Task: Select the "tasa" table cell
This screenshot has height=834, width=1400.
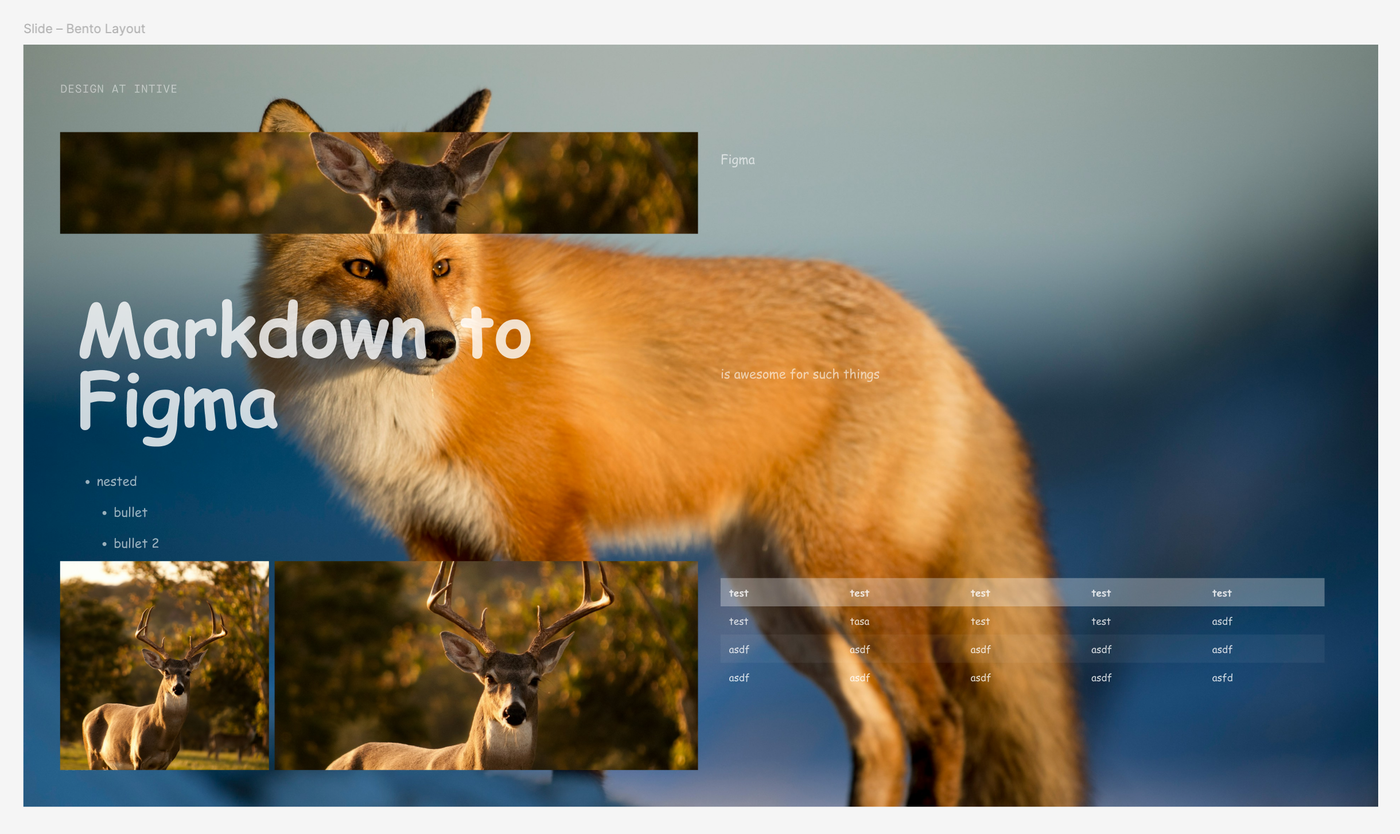Action: [x=859, y=621]
